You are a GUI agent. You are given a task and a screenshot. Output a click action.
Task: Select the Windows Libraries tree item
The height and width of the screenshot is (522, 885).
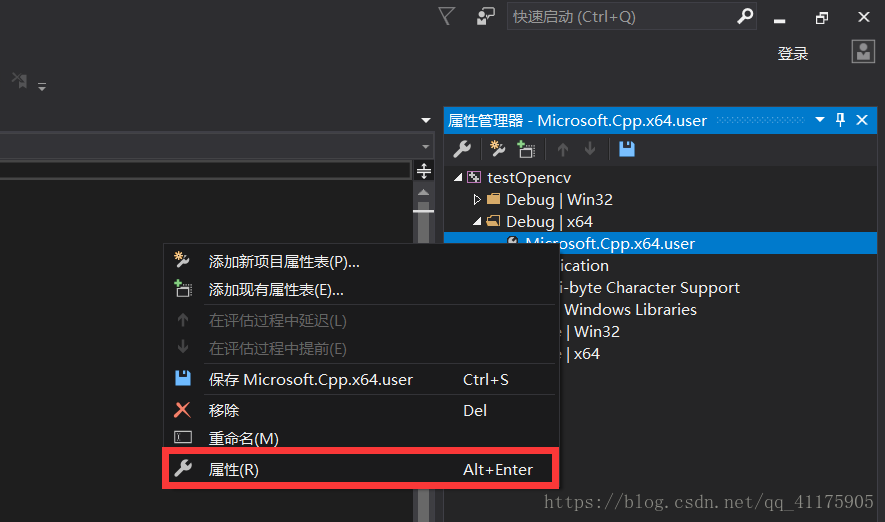coord(630,309)
